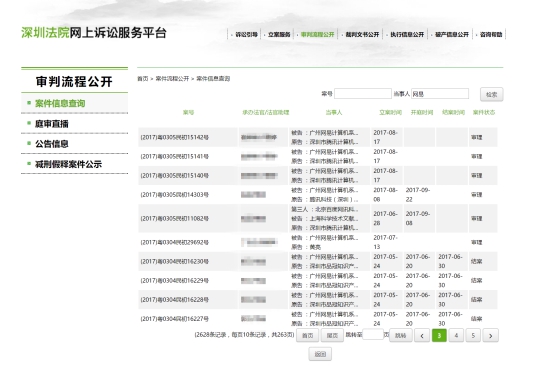Click the 结案时间 column header
The height and width of the screenshot is (366, 554).
453,112
